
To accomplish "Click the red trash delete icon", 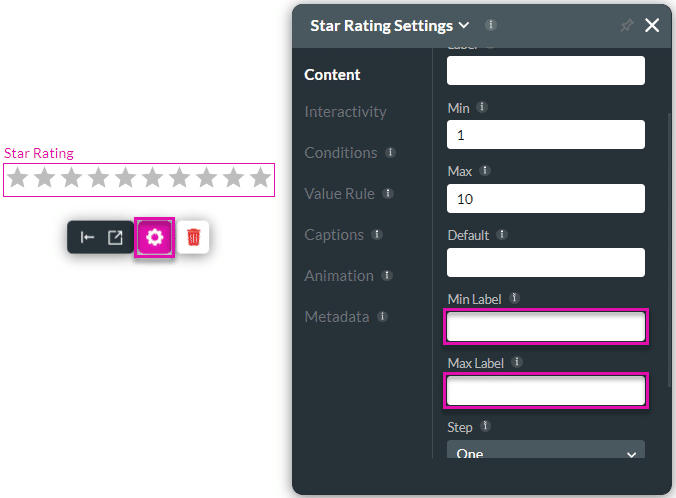I will [x=193, y=237].
